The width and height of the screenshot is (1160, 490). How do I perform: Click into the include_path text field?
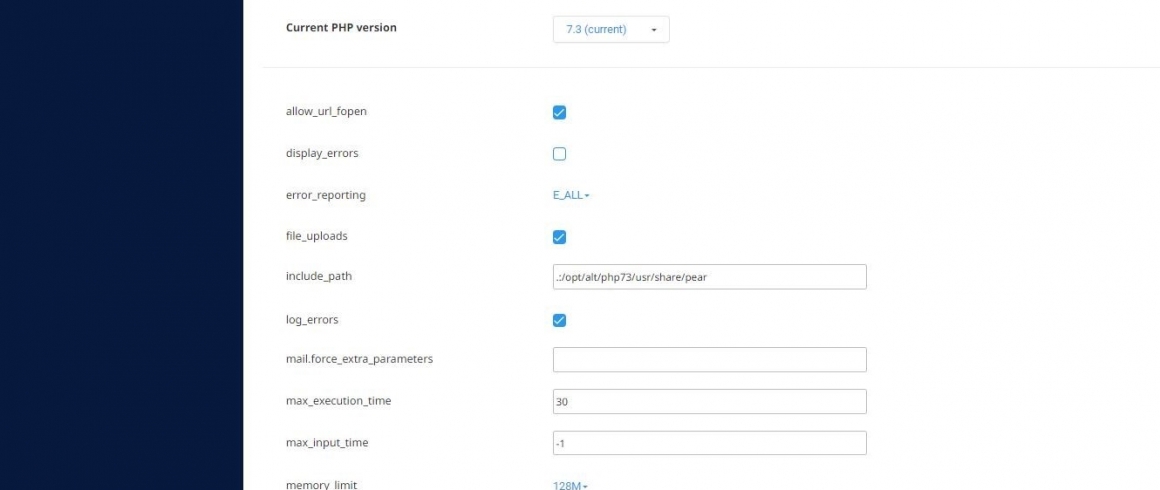pyautogui.click(x=709, y=277)
